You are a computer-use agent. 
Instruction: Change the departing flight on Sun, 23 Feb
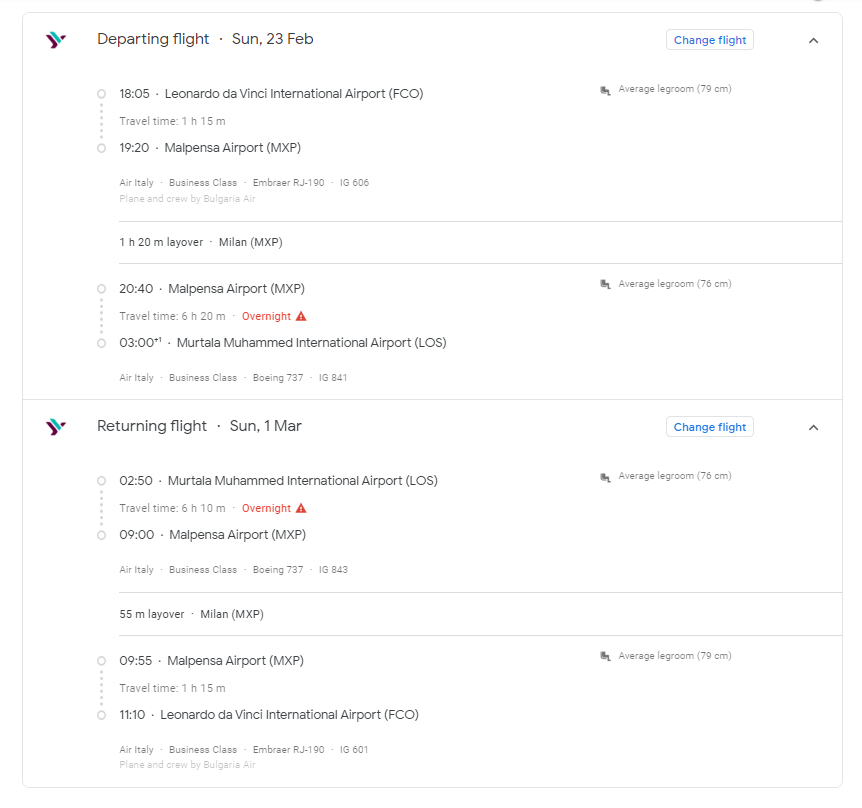coord(710,40)
